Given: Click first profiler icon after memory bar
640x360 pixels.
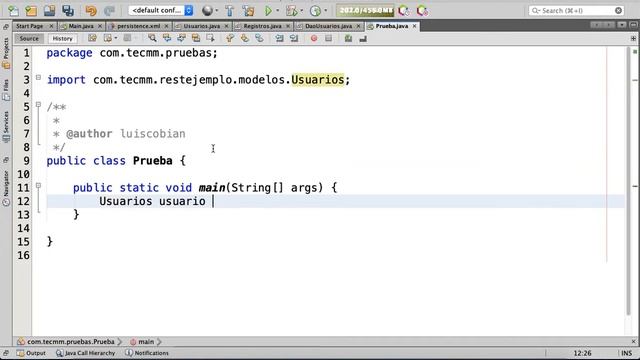Looking at the screenshot, I should (404, 11).
